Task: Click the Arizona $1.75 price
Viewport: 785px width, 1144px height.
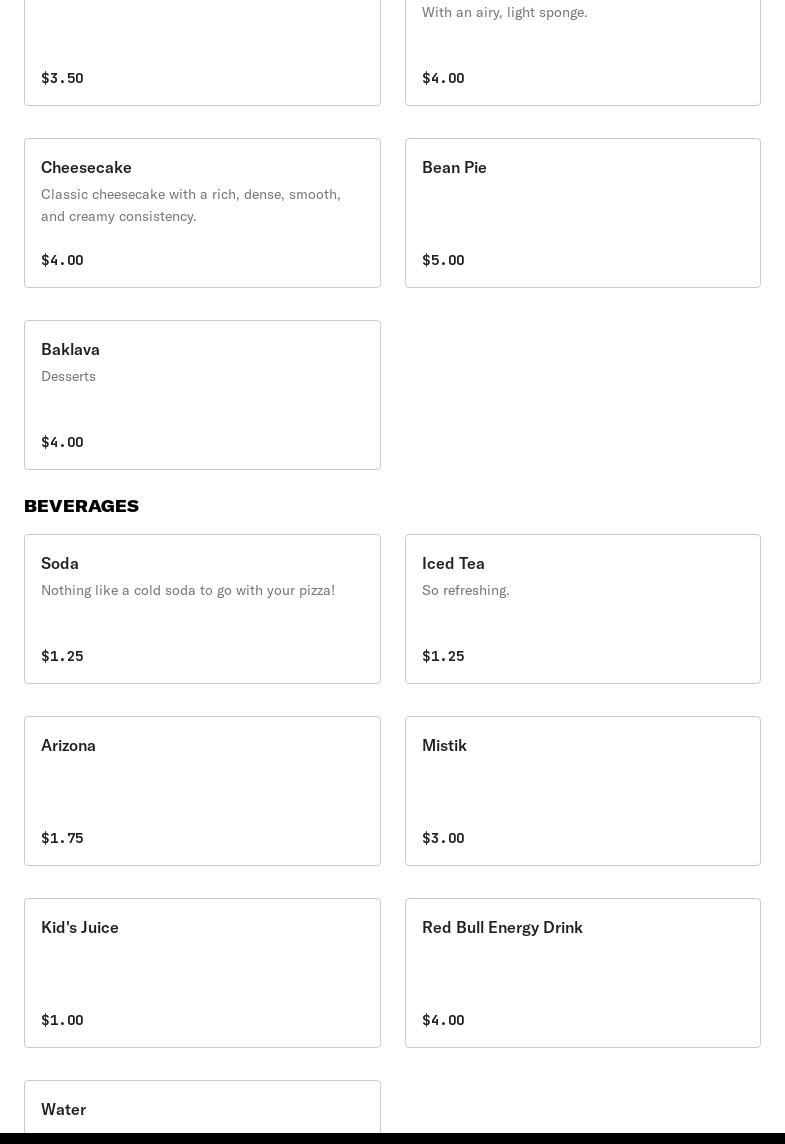Action: tap(62, 838)
